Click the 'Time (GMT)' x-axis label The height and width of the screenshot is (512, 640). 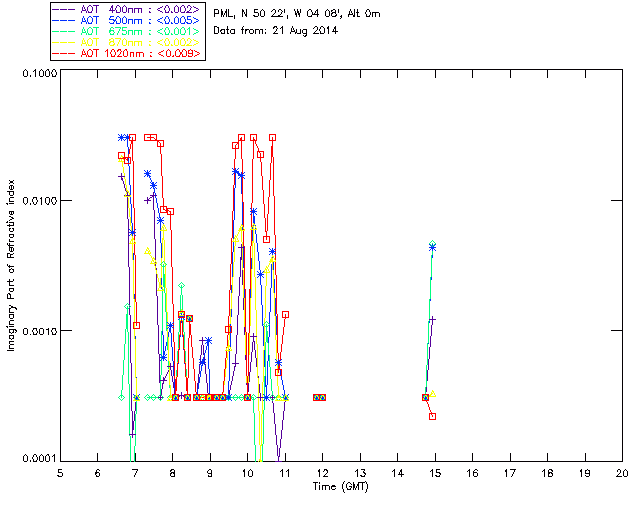(340, 486)
